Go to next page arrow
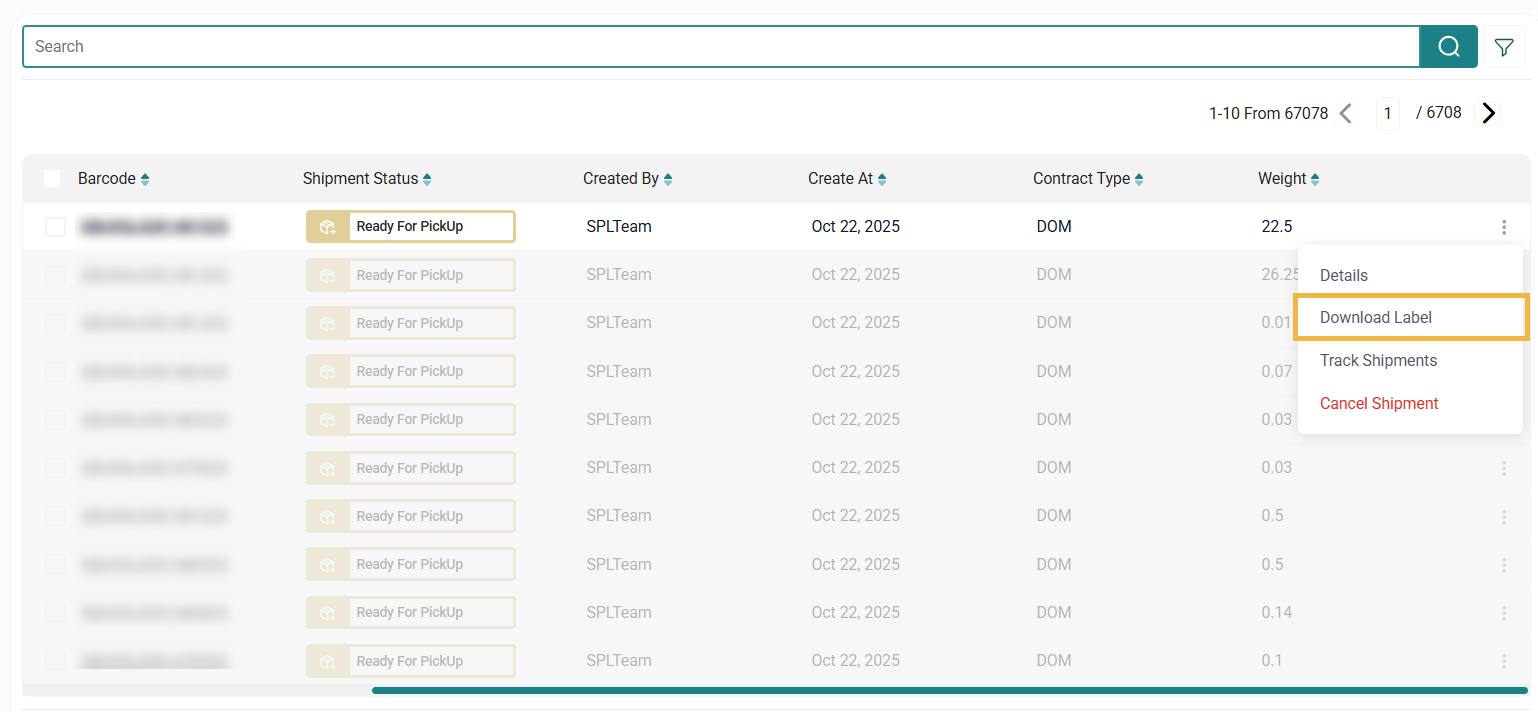This screenshot has height=712, width=1538. pos(1489,113)
